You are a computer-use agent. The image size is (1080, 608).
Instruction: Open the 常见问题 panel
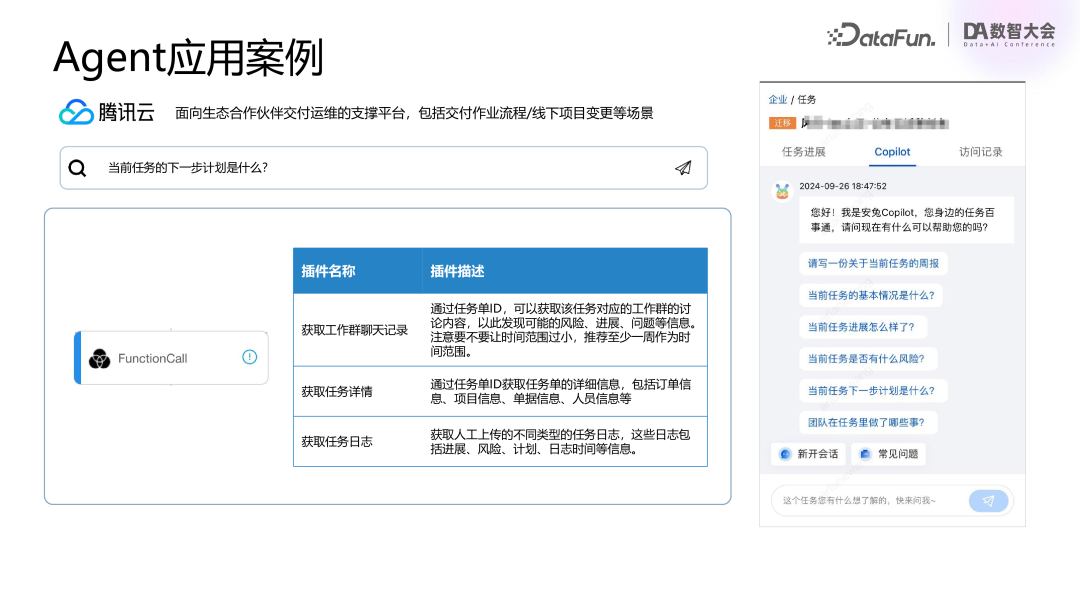pos(890,453)
